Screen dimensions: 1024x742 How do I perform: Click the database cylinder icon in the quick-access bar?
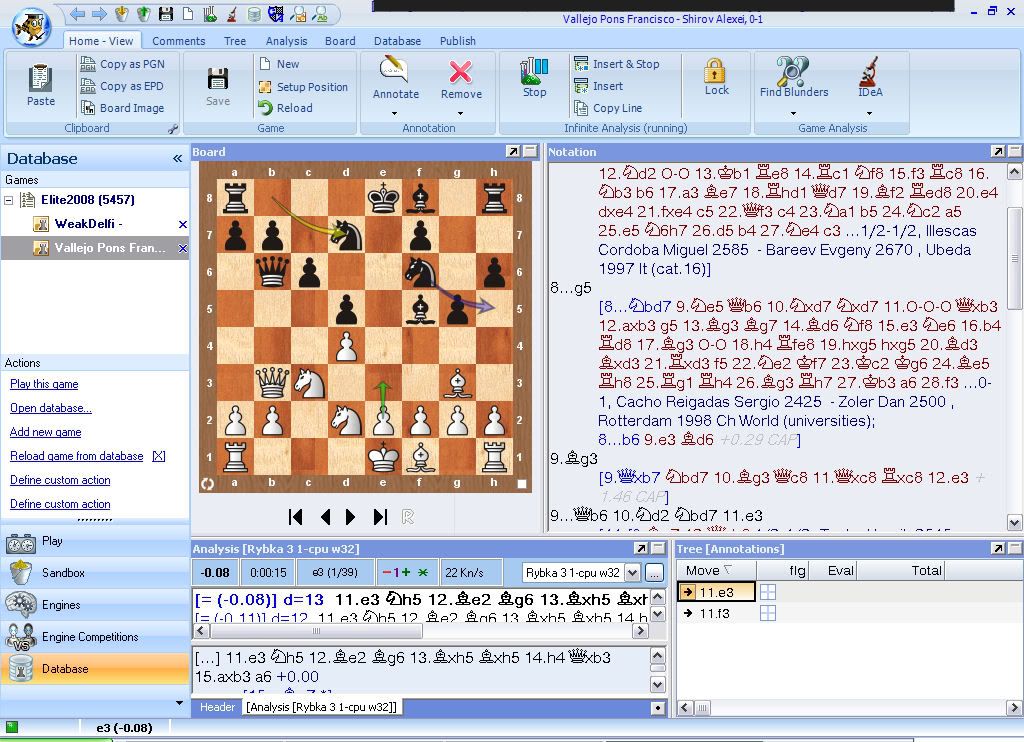(x=255, y=13)
